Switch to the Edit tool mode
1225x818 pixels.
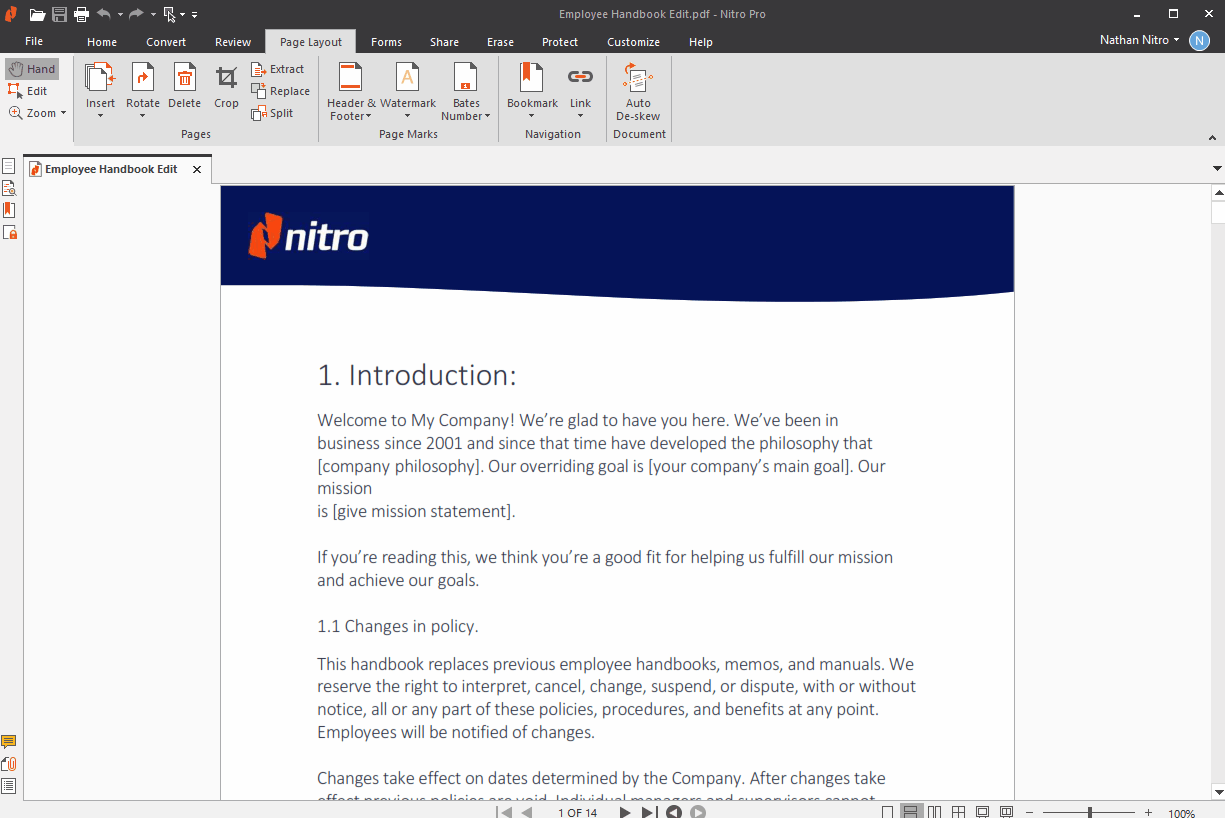28,91
